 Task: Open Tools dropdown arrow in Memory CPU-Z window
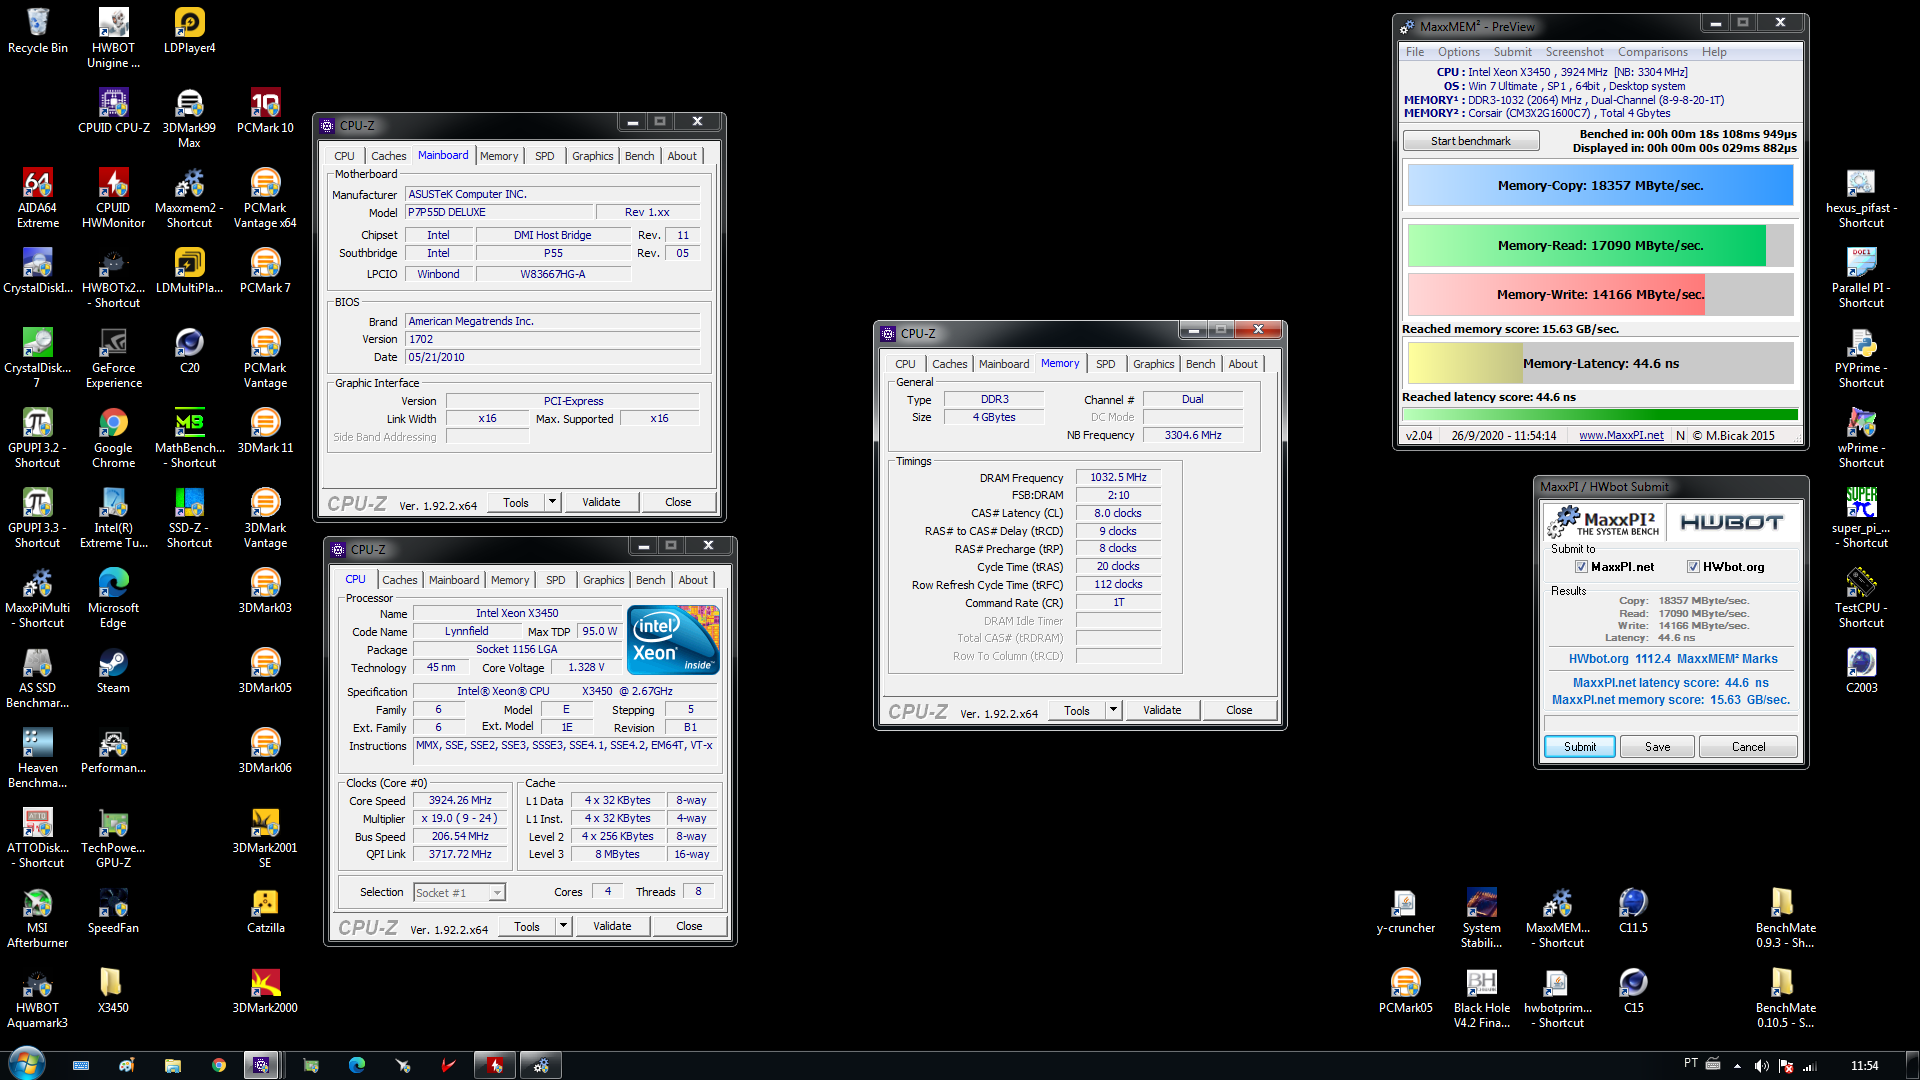coord(1113,710)
